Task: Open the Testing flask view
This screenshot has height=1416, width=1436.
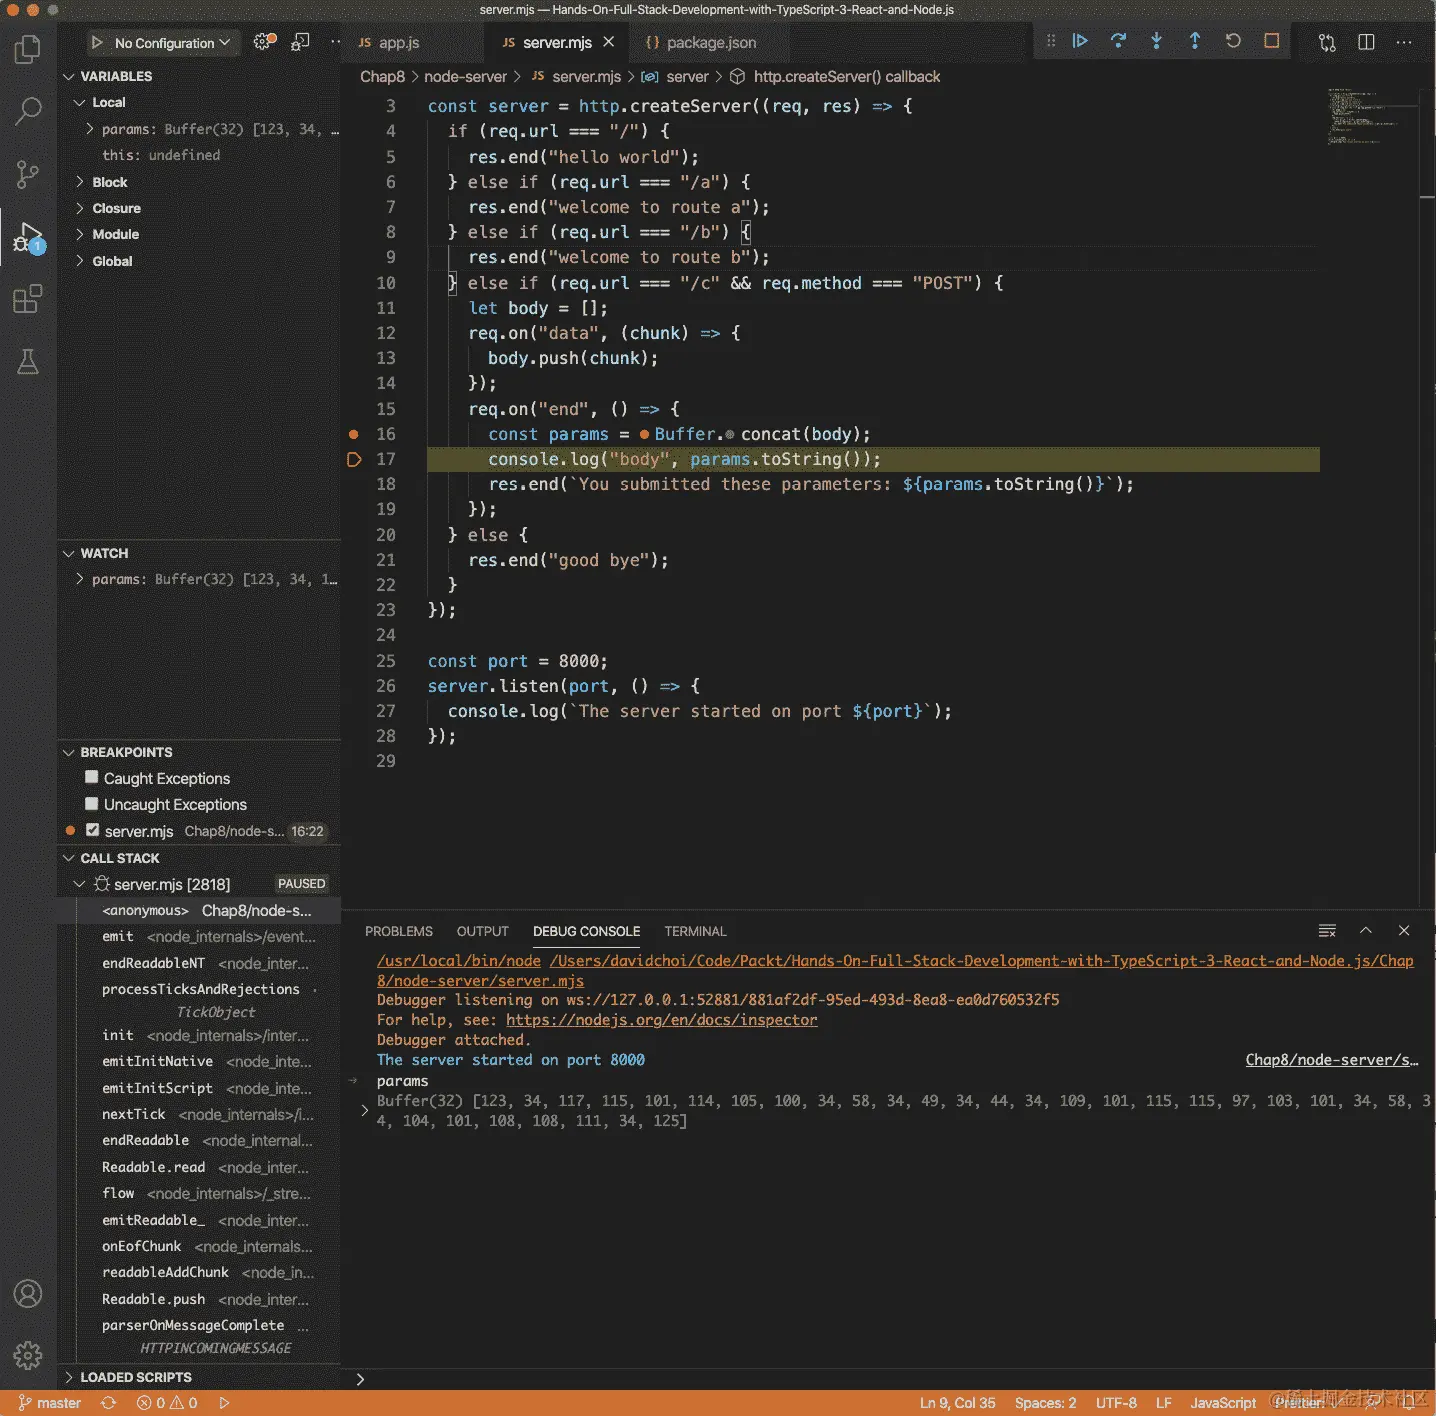Action: click(x=28, y=362)
